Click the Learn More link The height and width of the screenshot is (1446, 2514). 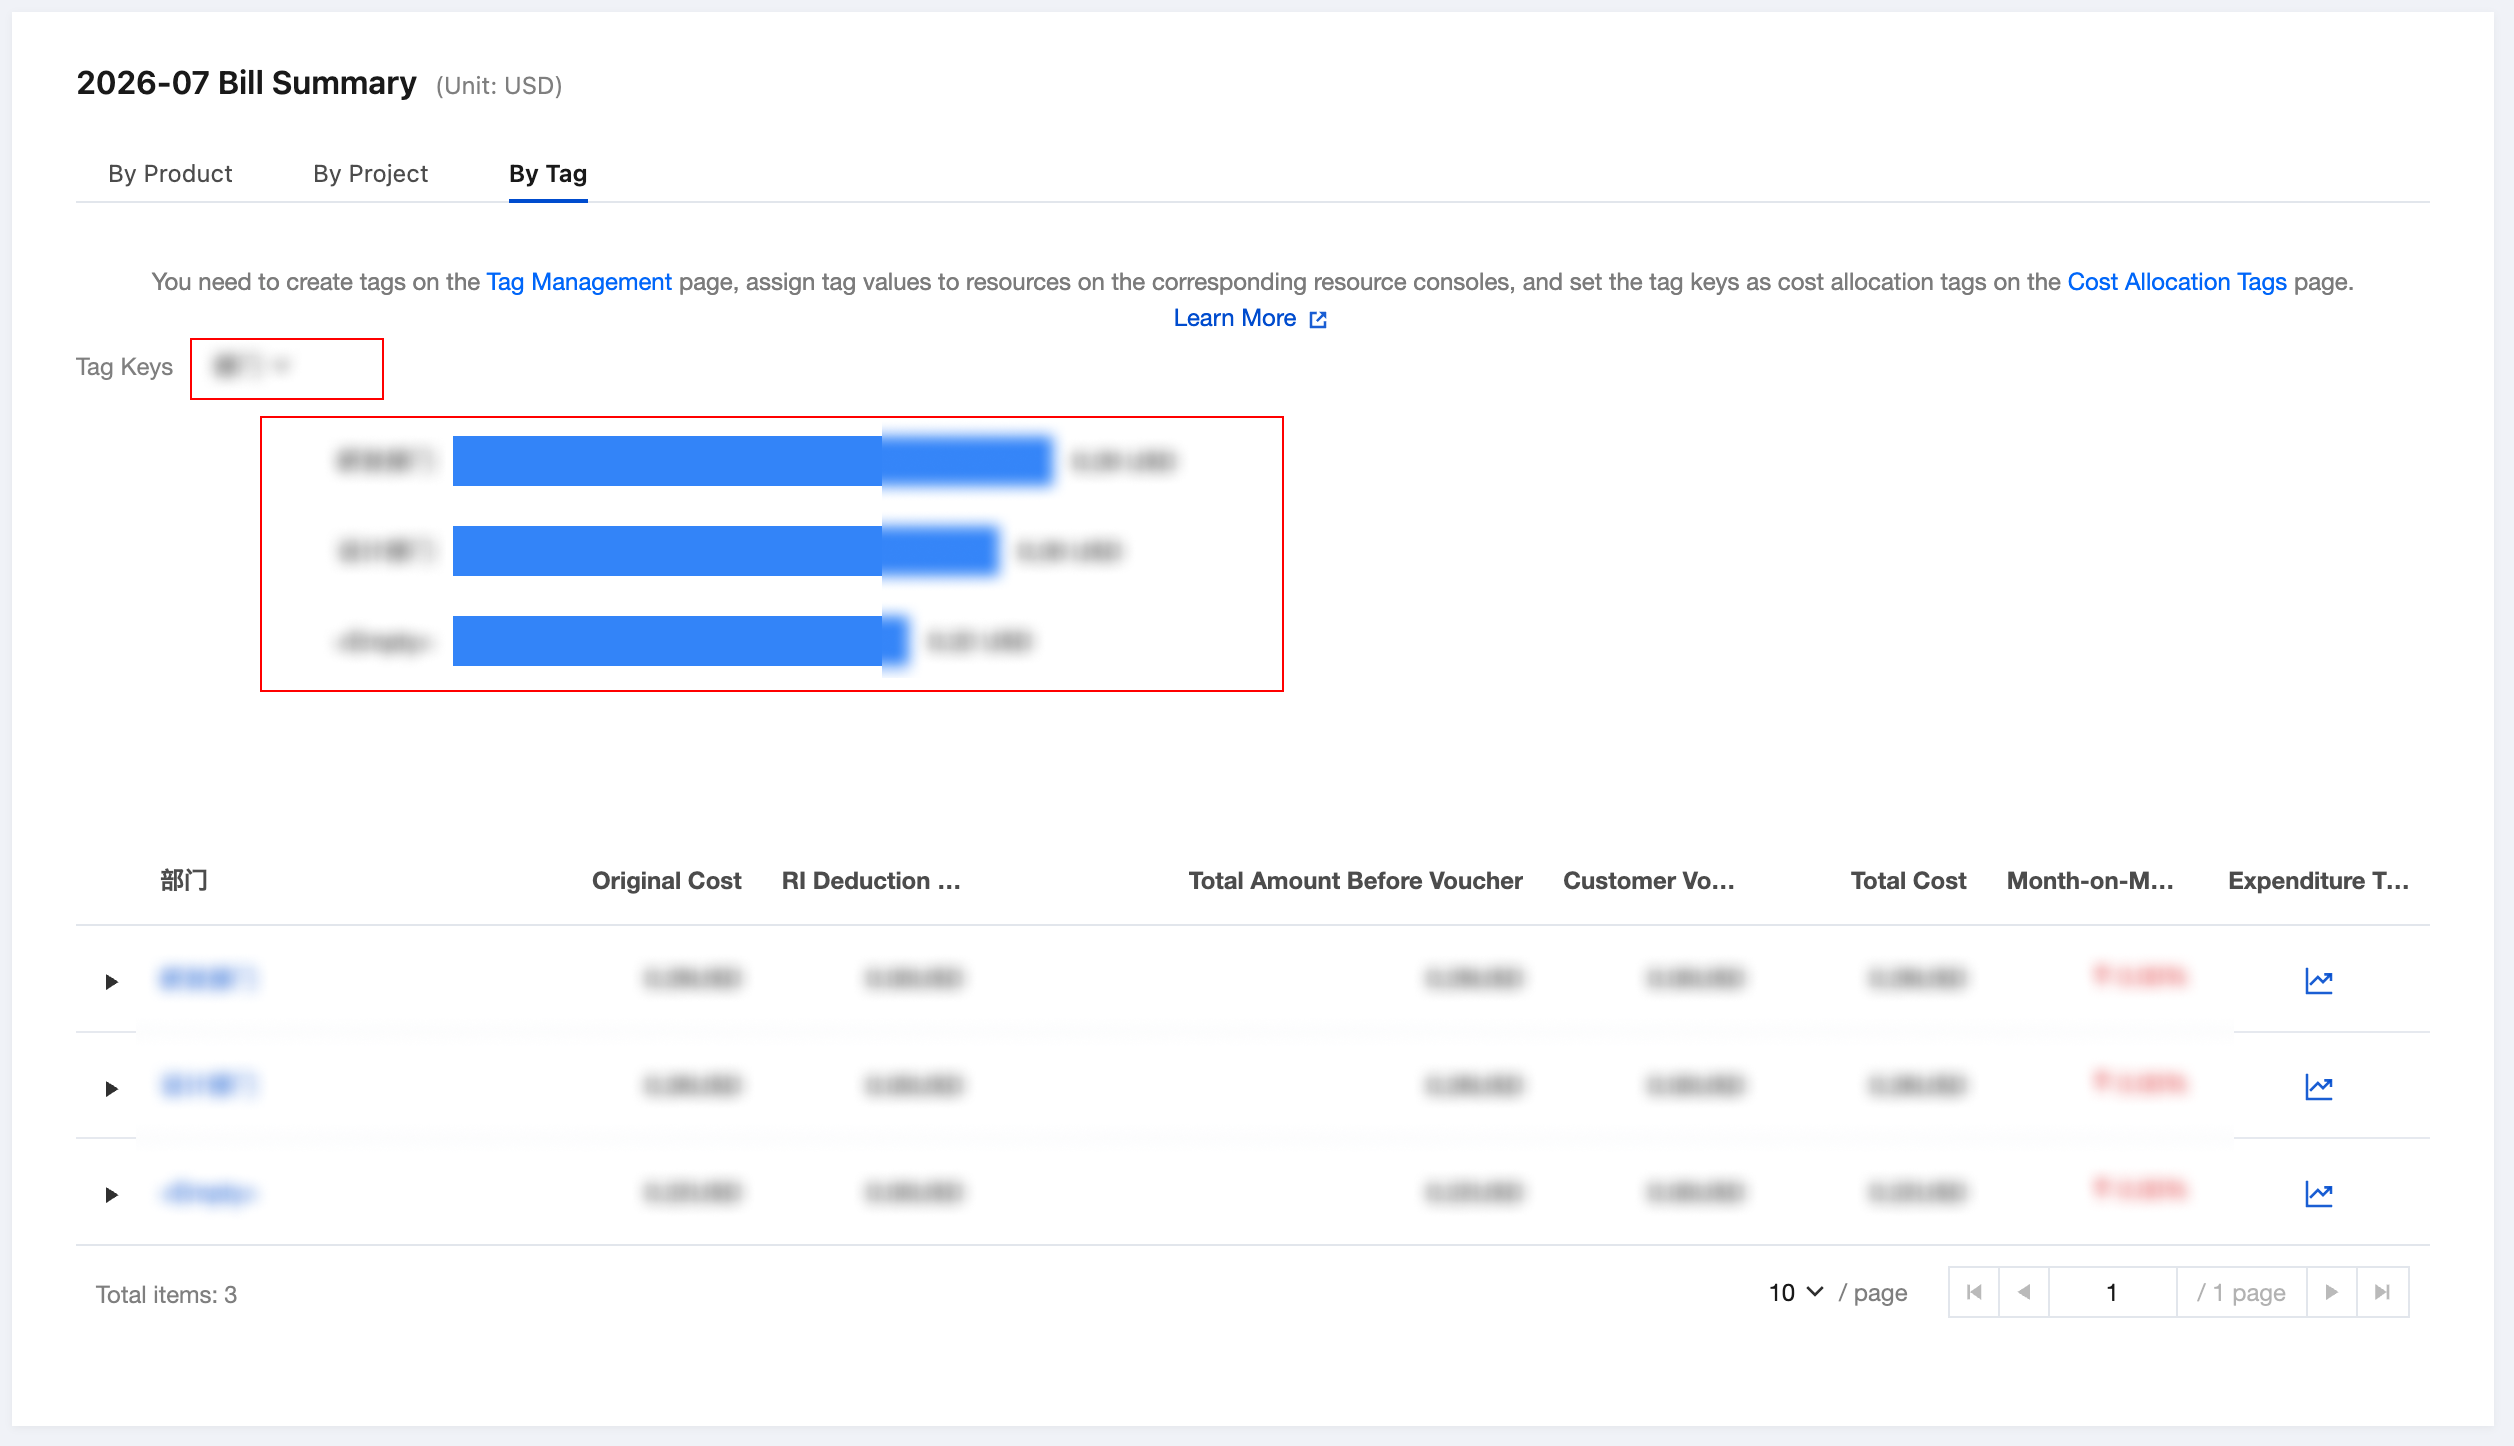click(1235, 318)
